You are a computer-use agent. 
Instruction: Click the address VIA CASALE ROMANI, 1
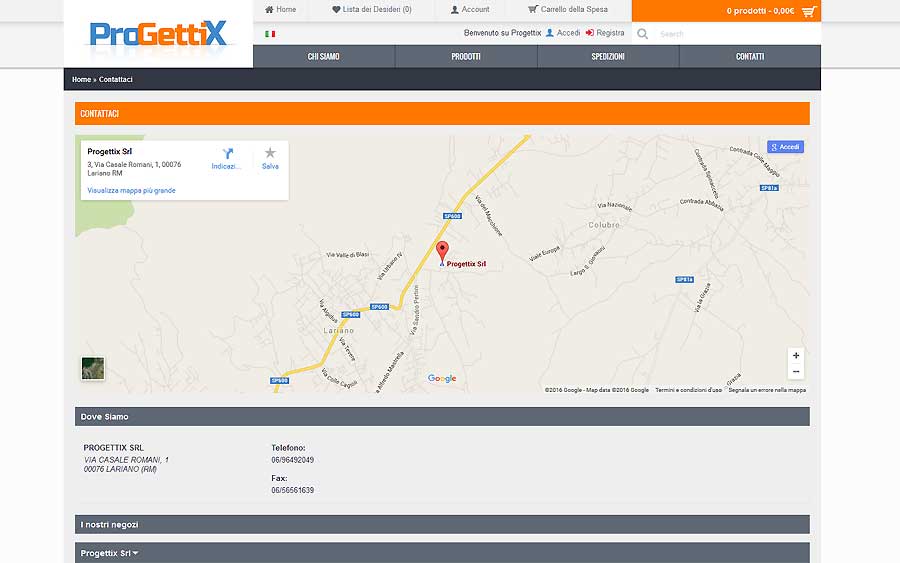(126, 460)
